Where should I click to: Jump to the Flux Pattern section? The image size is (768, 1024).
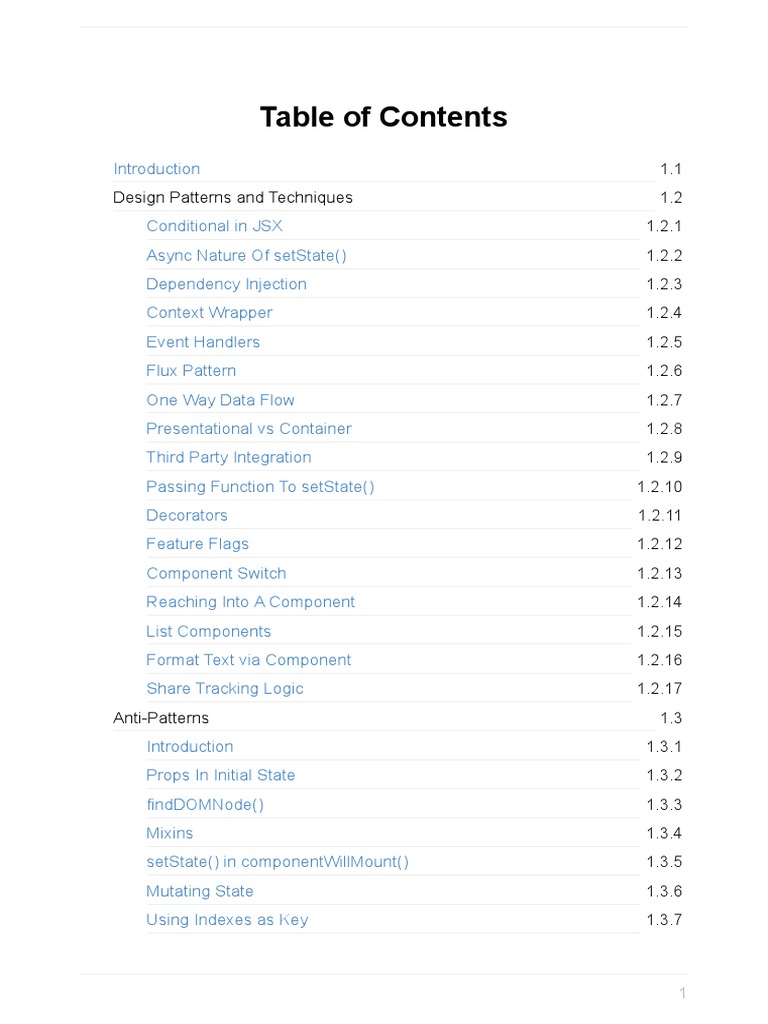pos(191,371)
